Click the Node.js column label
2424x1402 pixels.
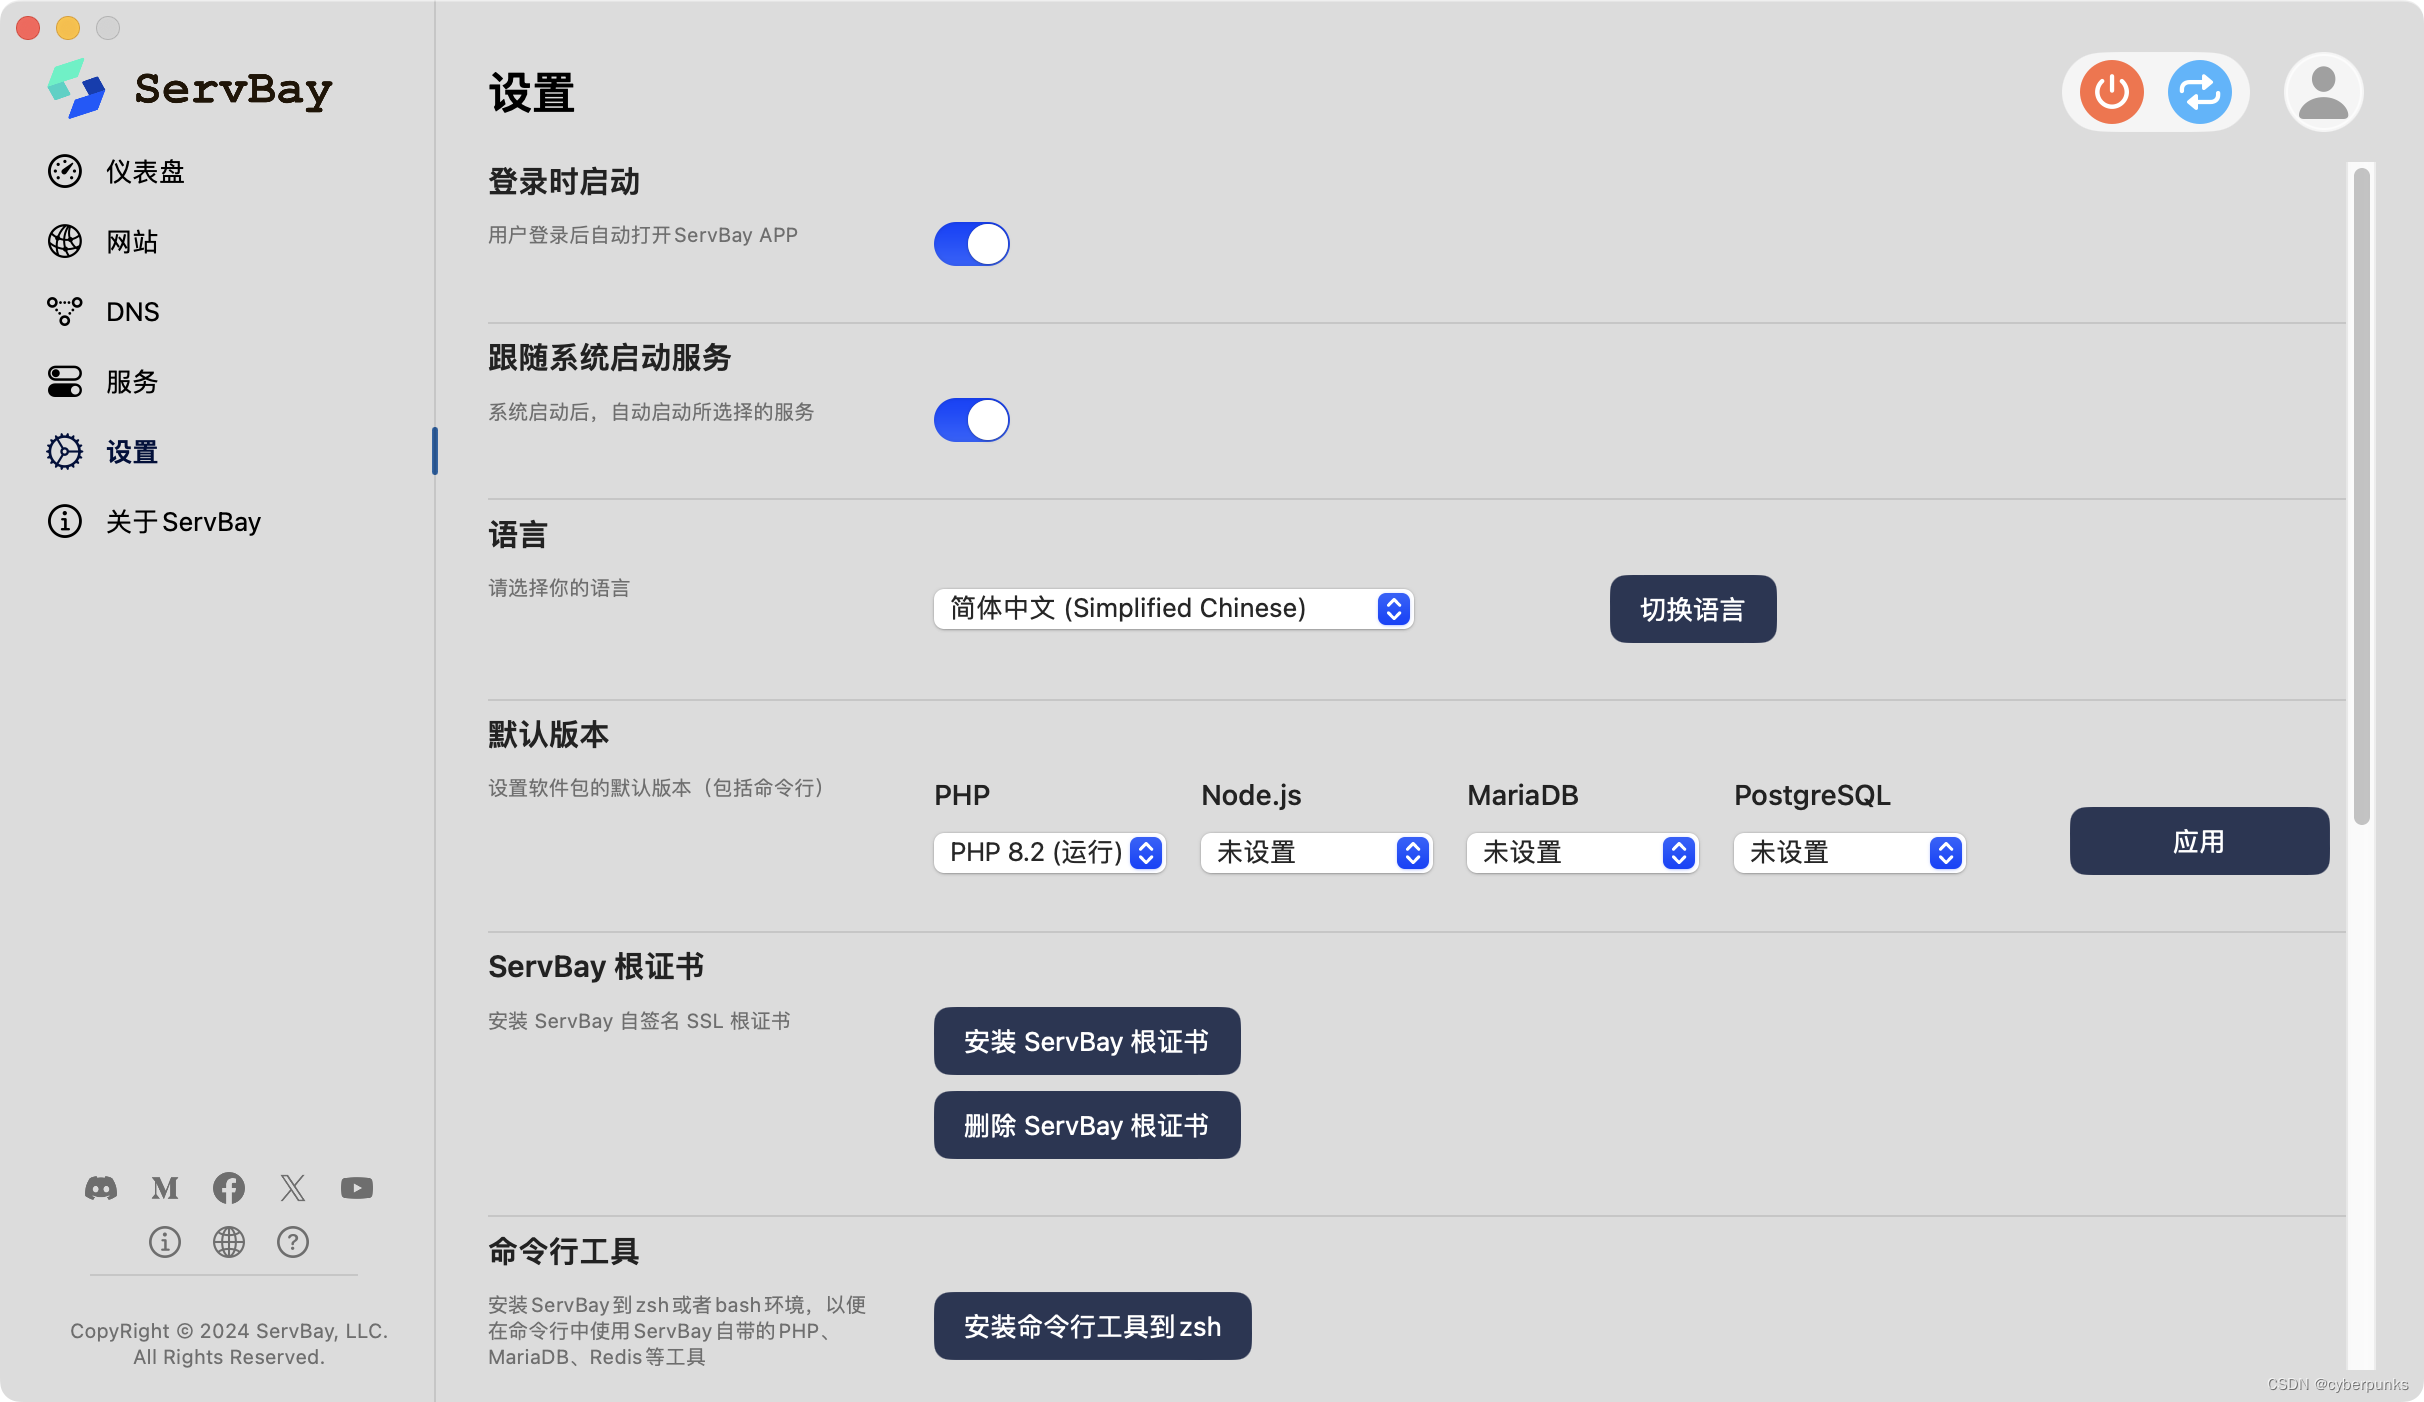(1251, 795)
